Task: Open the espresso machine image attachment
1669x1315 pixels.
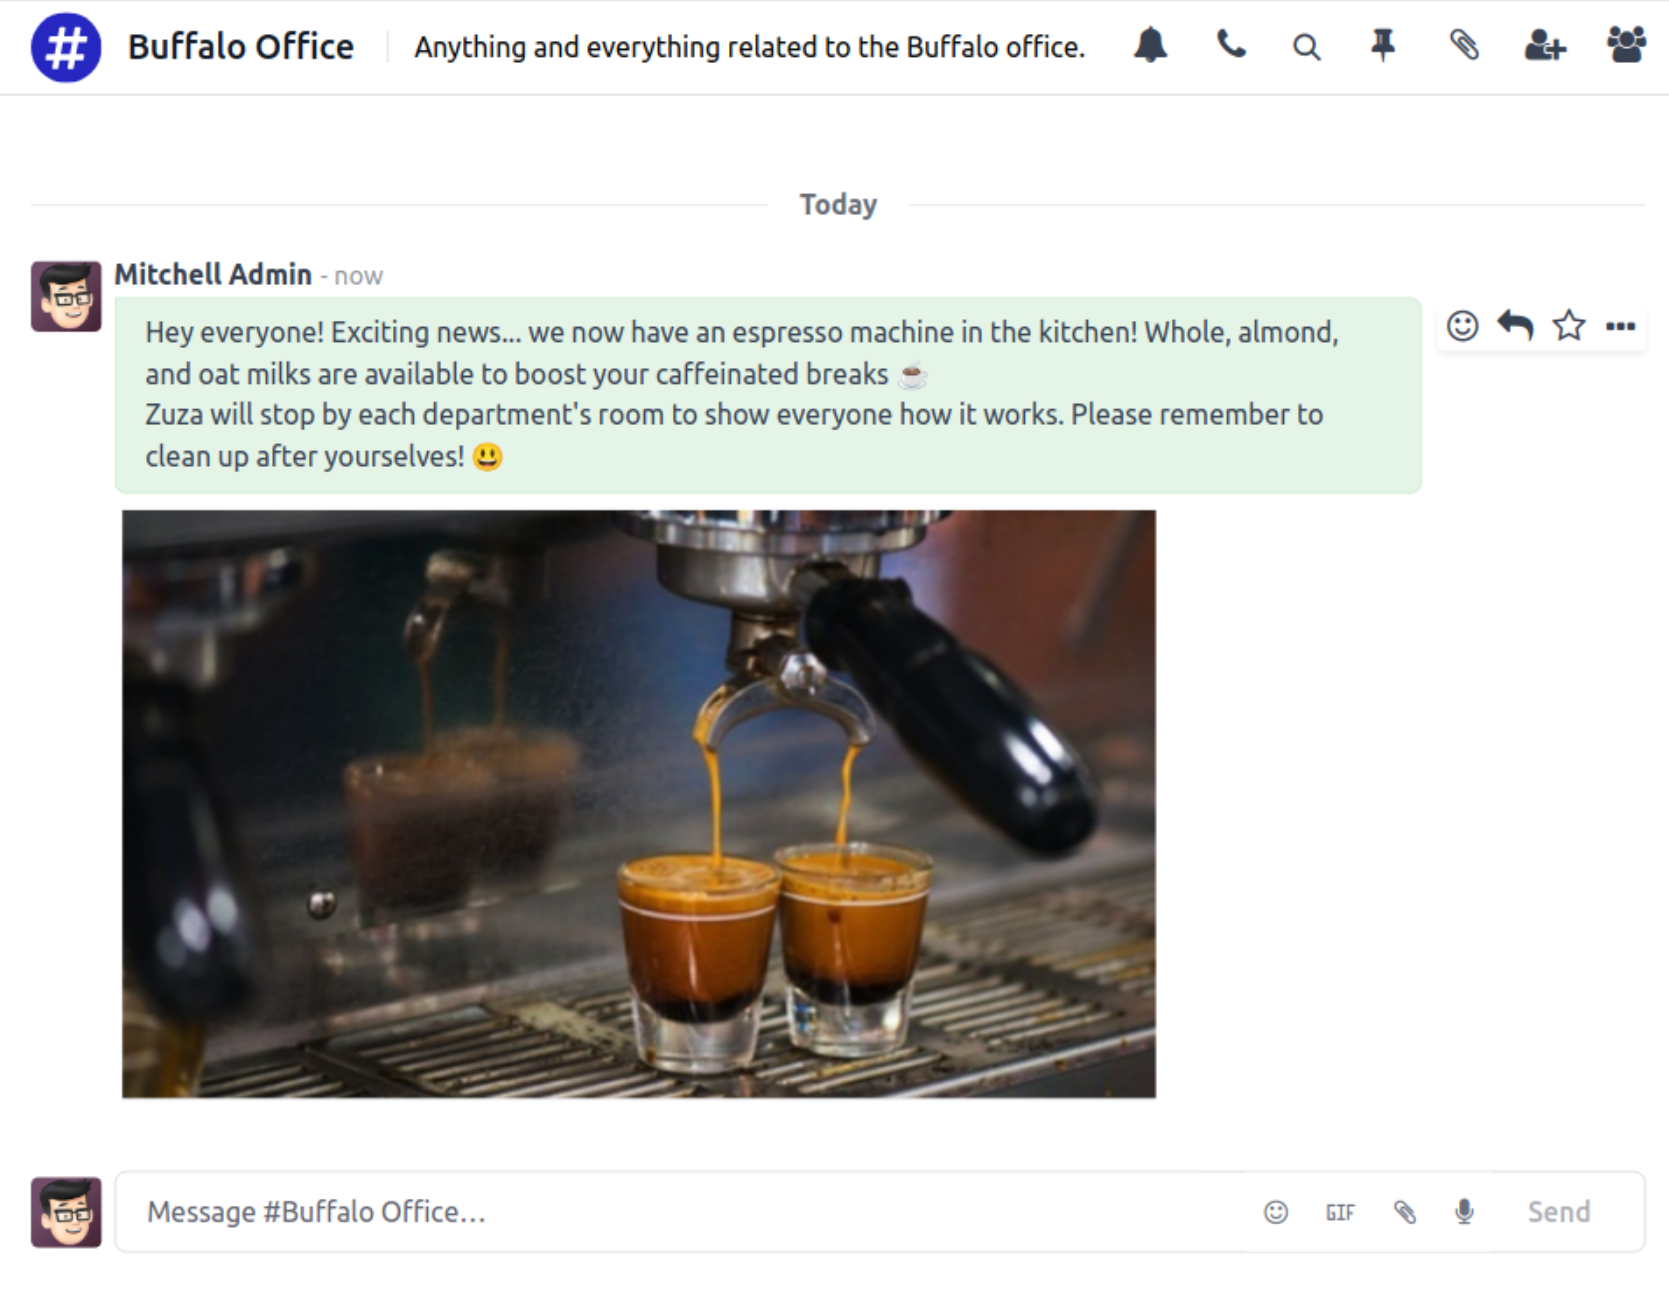Action: (638, 804)
